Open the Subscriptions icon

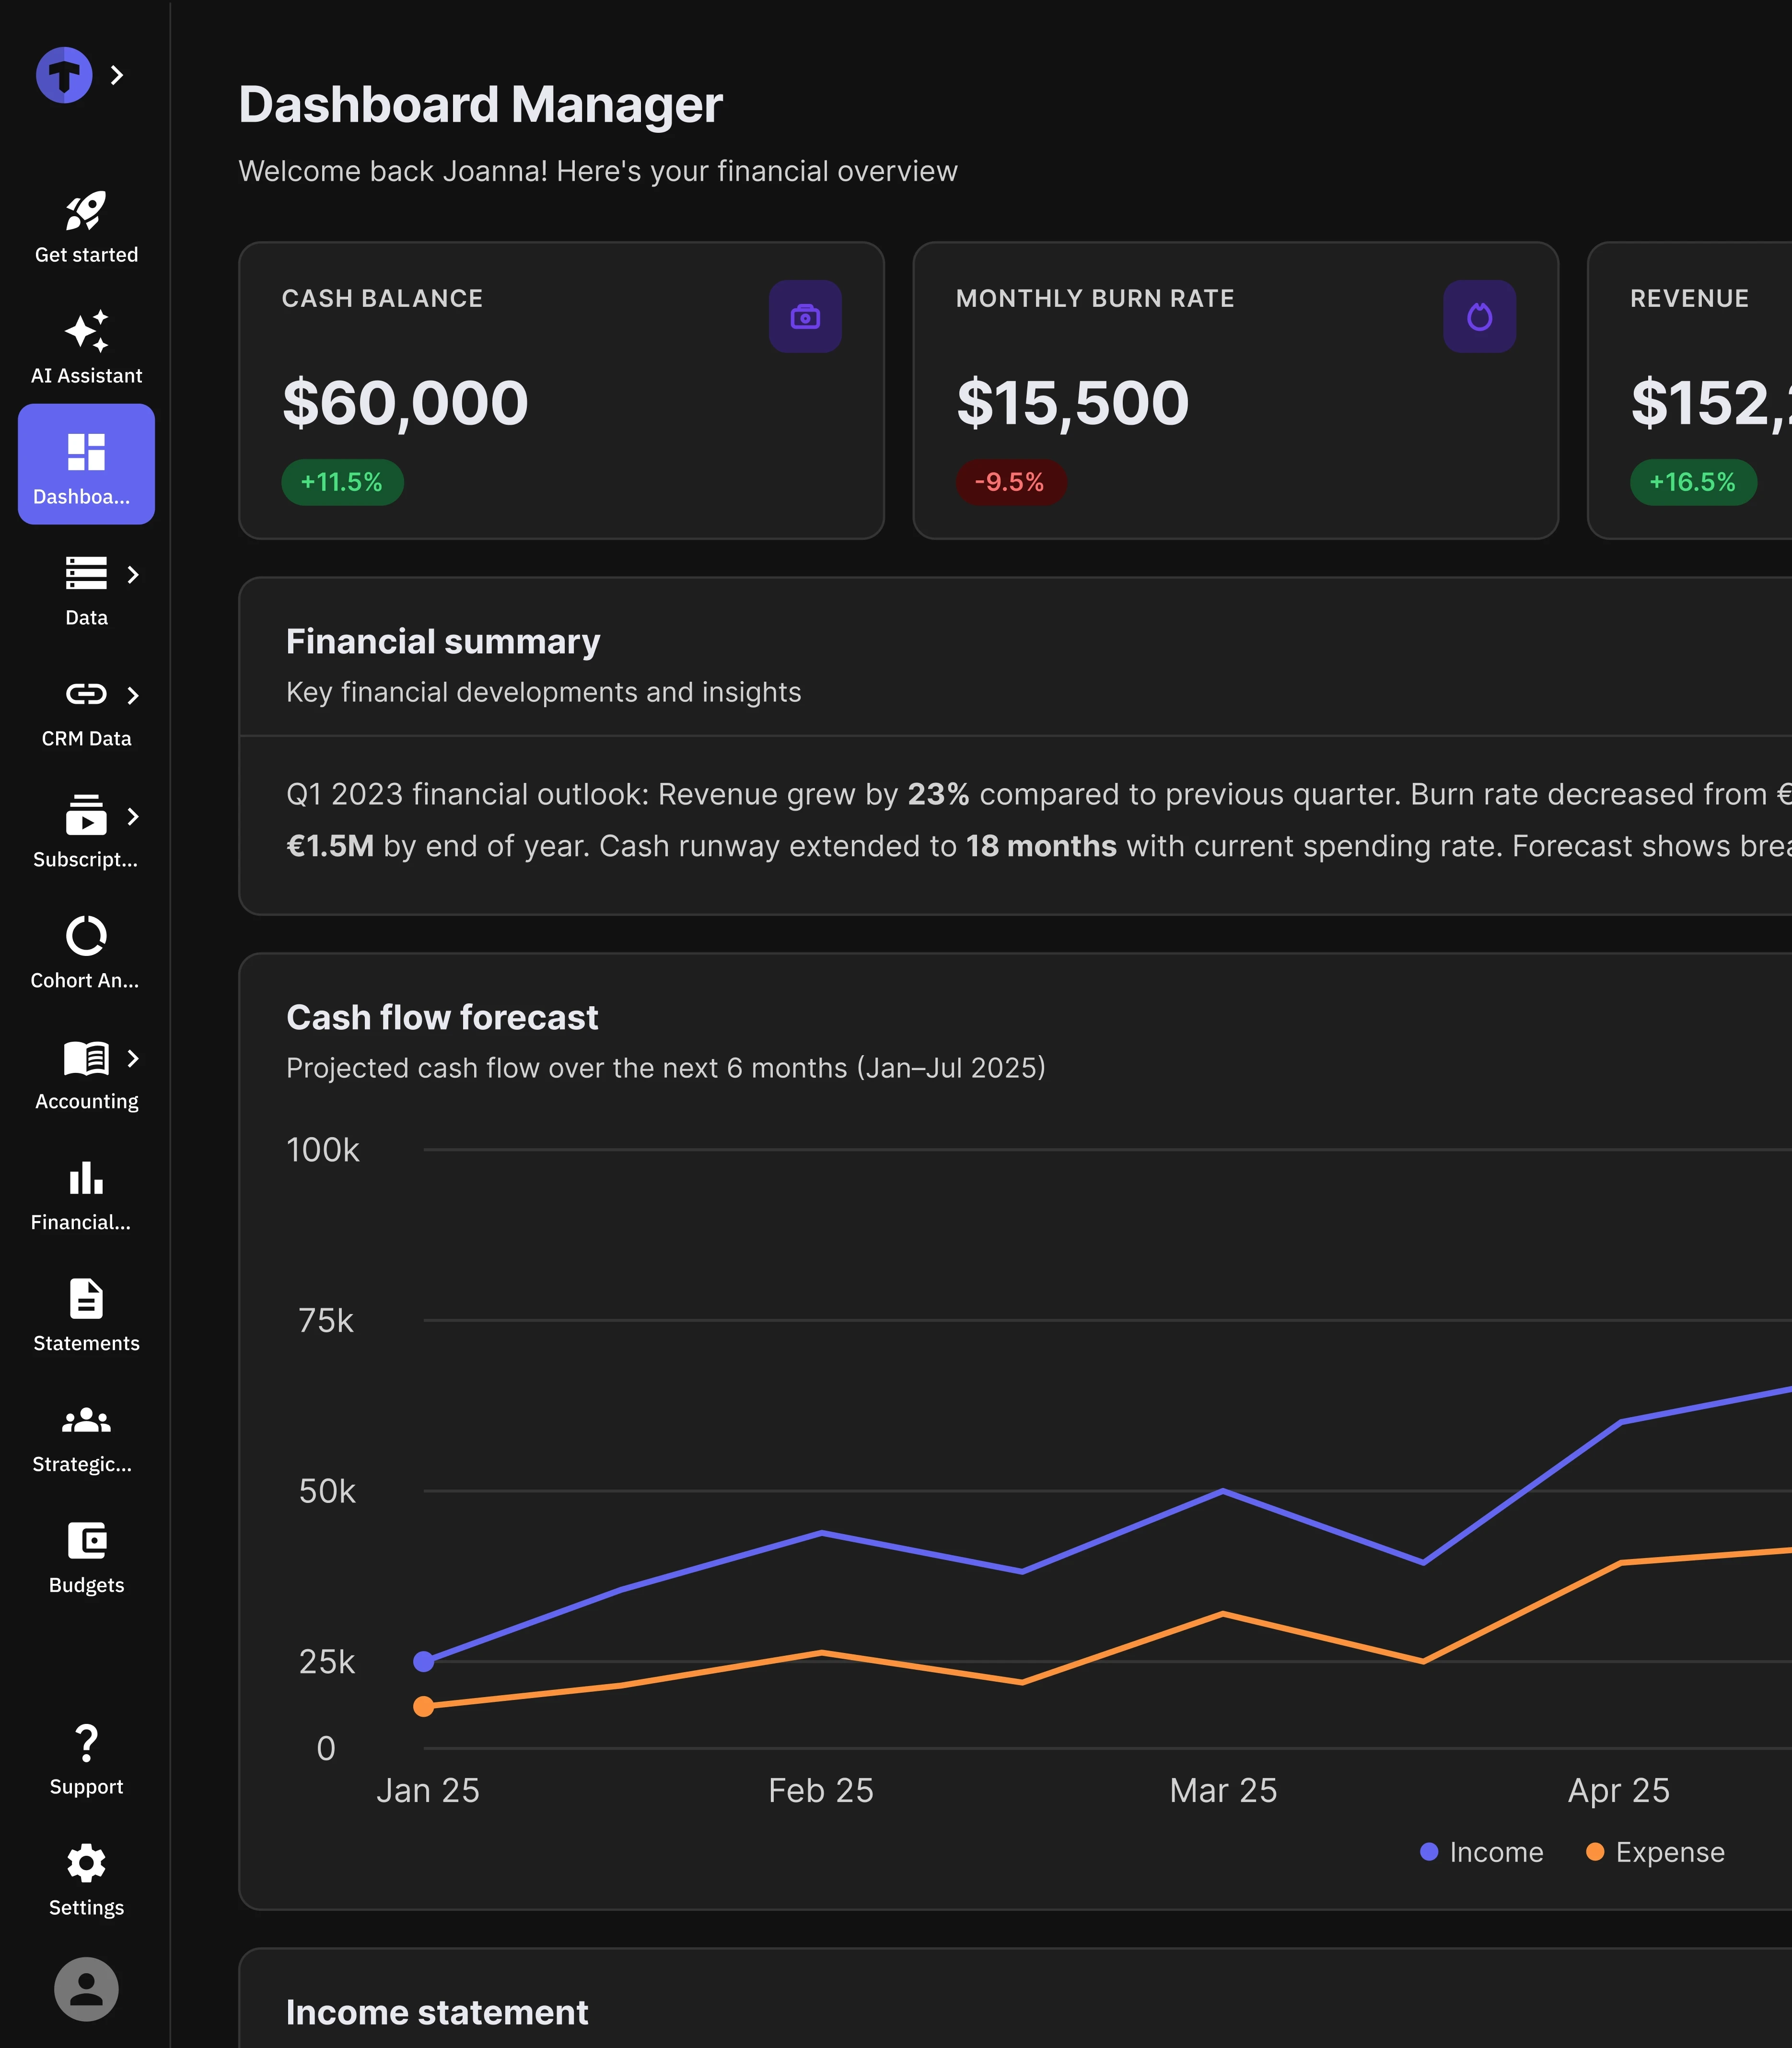[x=86, y=815]
